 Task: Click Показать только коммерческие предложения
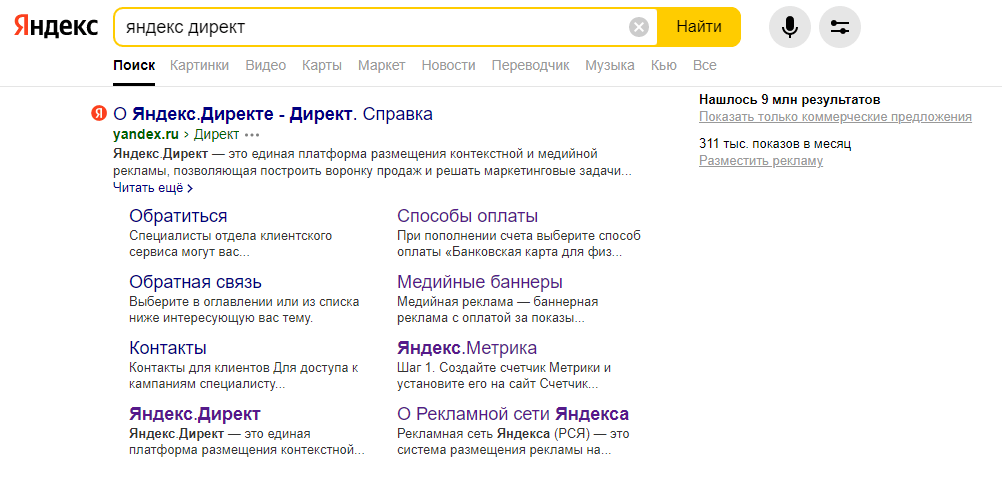coord(835,117)
